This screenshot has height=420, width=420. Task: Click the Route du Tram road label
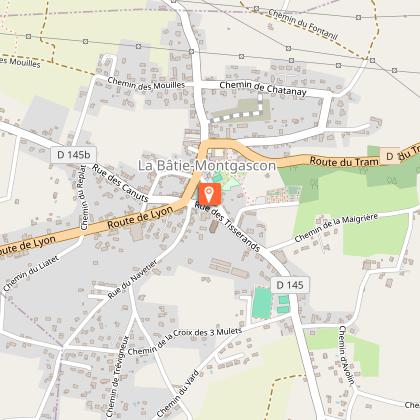(x=344, y=161)
